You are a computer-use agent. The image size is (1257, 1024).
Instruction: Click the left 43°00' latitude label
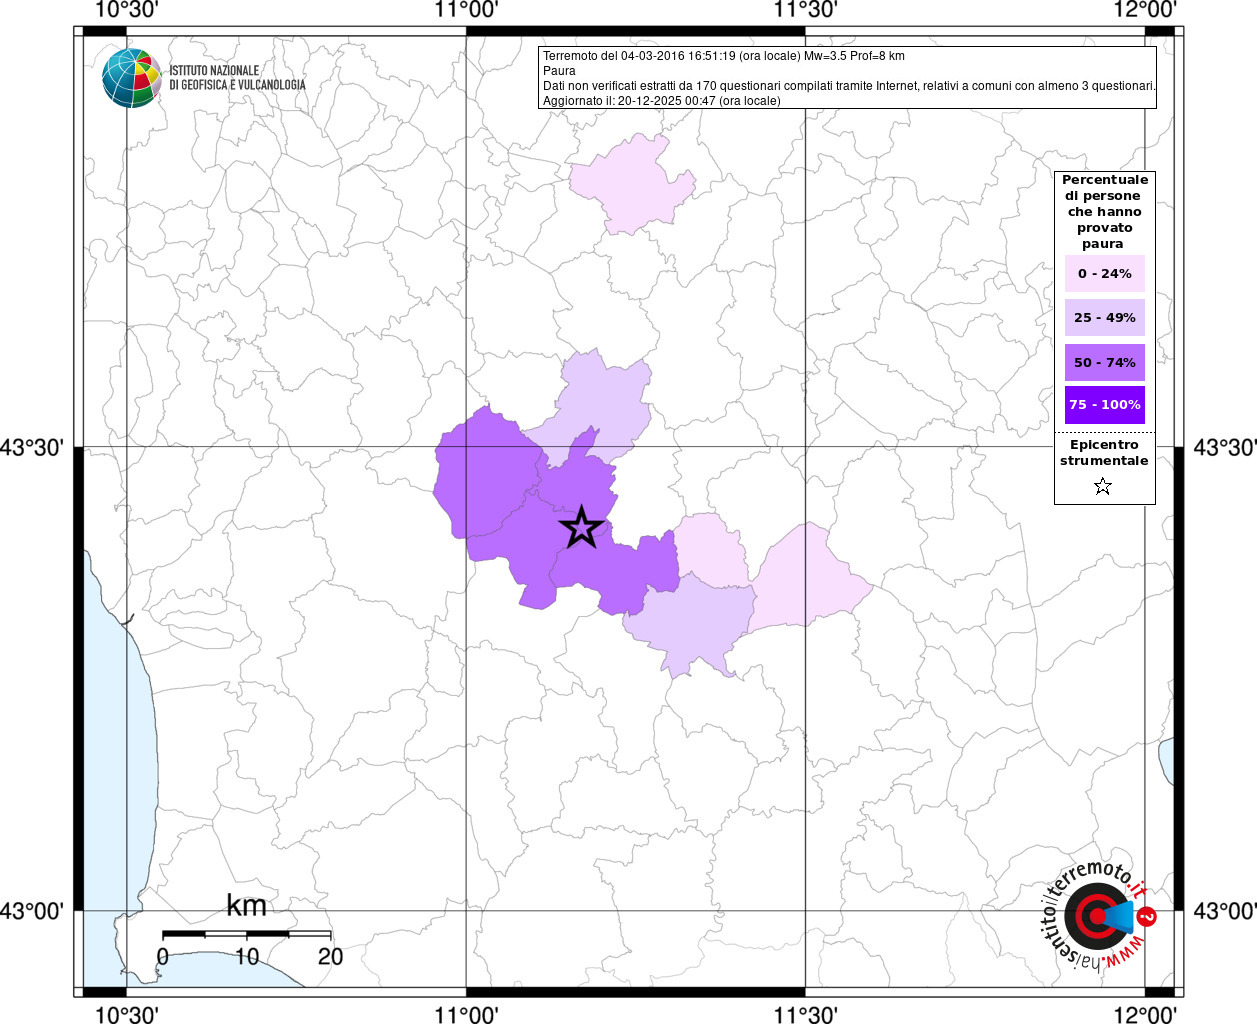(x=32, y=911)
